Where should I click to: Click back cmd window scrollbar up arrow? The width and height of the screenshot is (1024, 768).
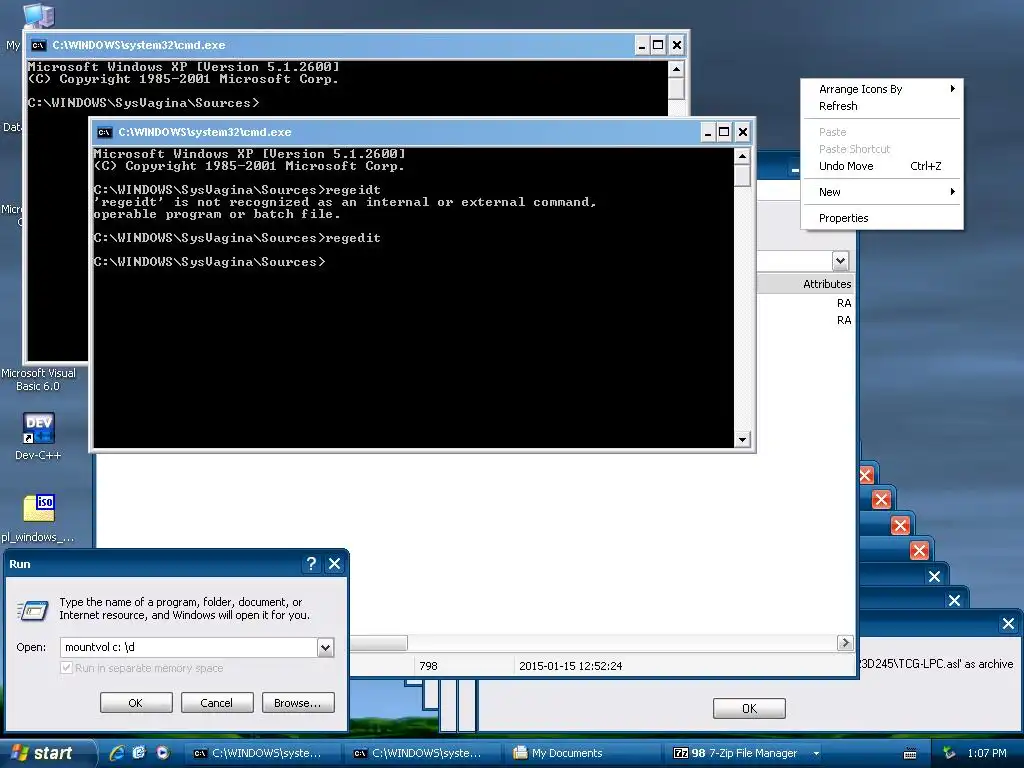676,69
